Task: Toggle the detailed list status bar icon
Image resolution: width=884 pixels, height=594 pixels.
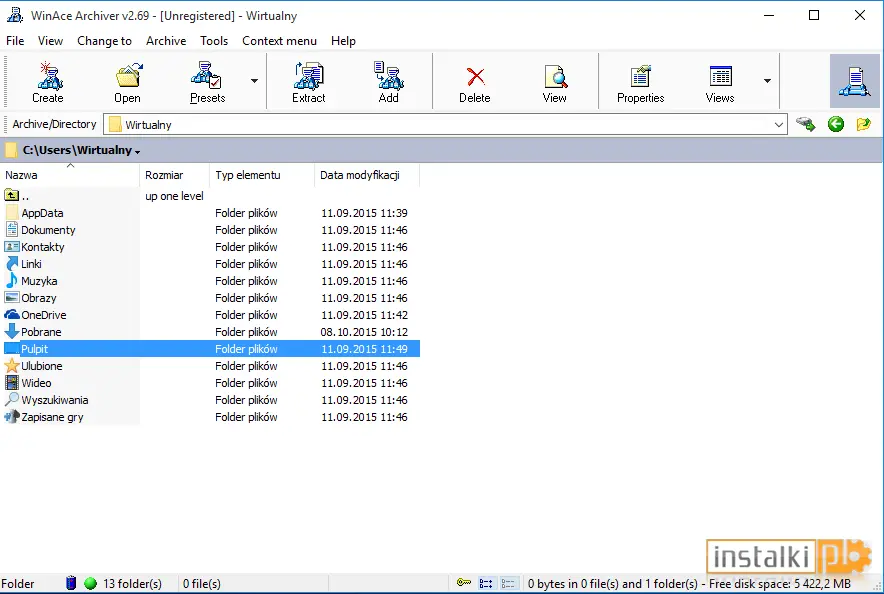Action: [x=486, y=583]
